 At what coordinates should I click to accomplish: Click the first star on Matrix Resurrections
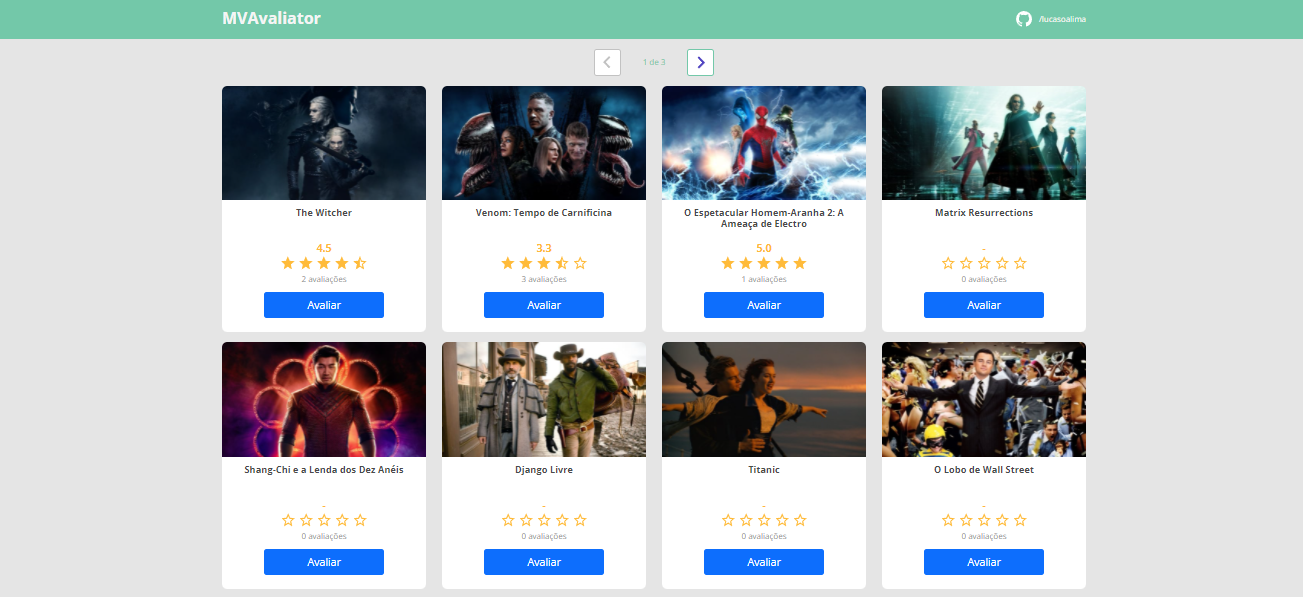tap(948, 263)
